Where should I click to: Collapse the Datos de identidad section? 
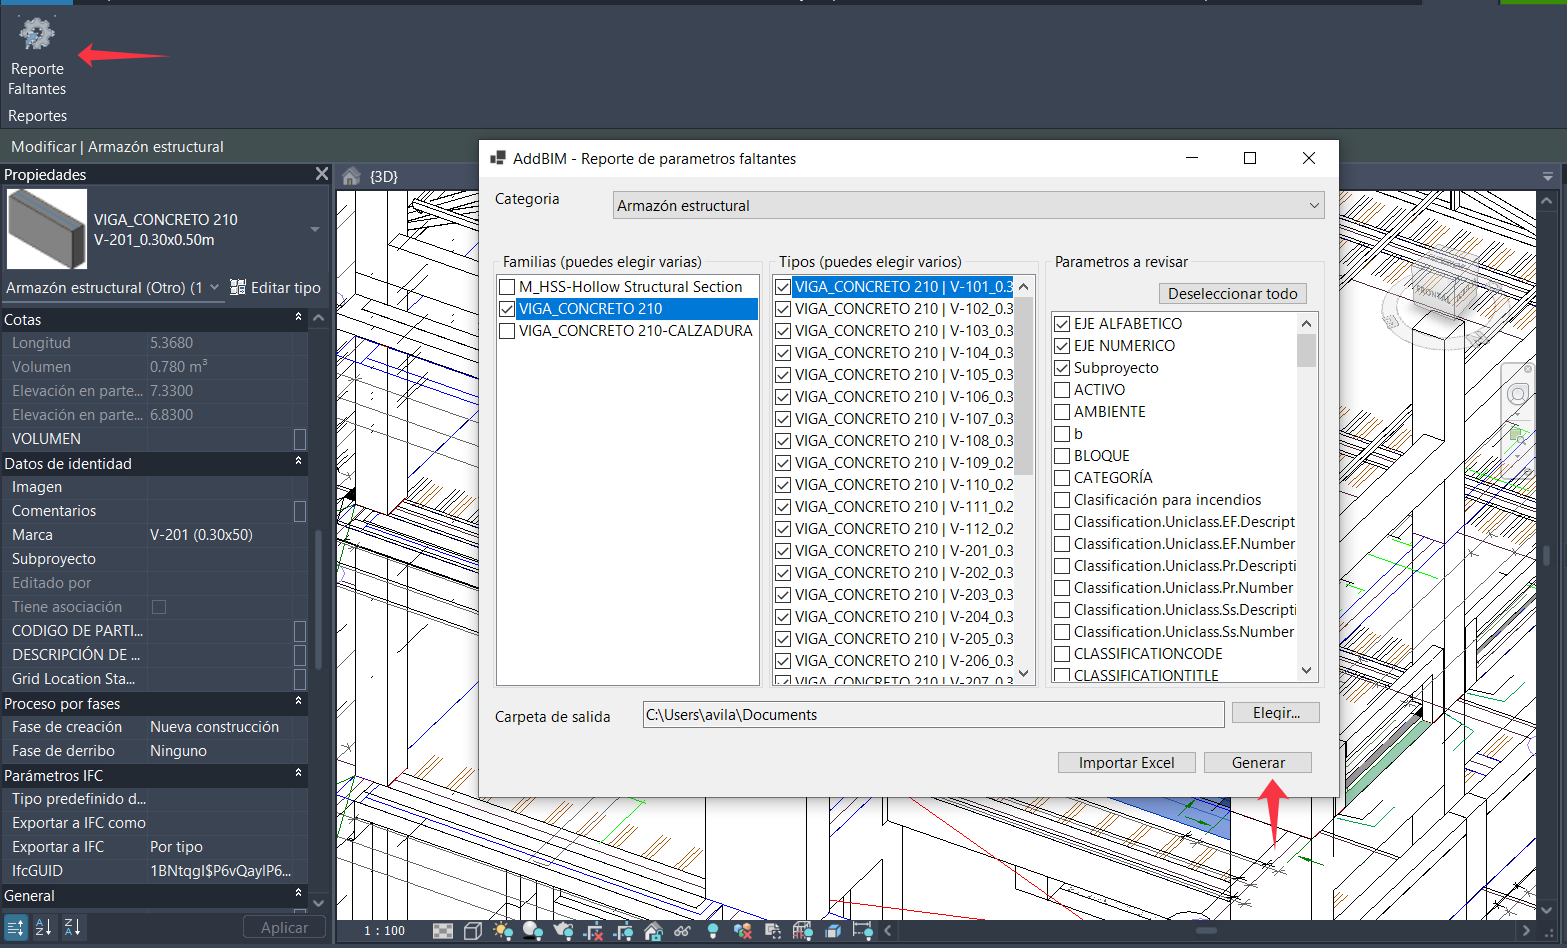click(298, 463)
